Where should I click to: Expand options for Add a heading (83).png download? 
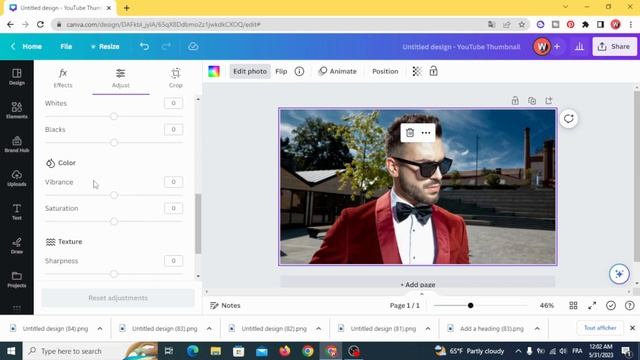point(537,329)
